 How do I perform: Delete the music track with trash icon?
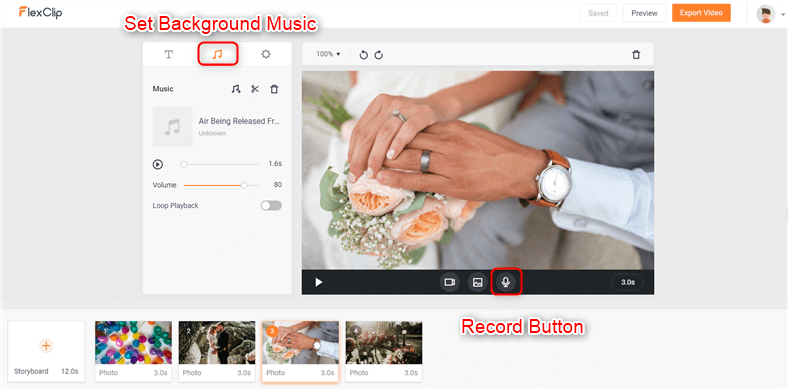(274, 89)
